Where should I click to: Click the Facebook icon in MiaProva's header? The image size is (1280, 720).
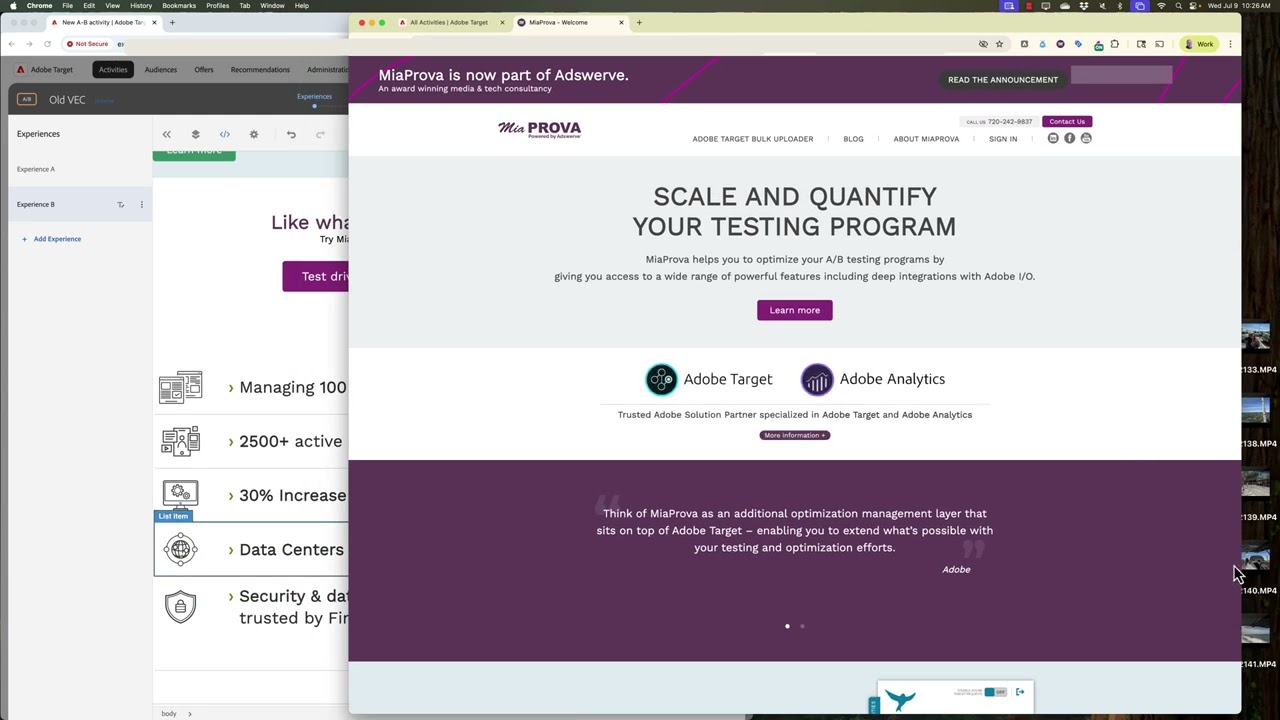[x=1070, y=139]
